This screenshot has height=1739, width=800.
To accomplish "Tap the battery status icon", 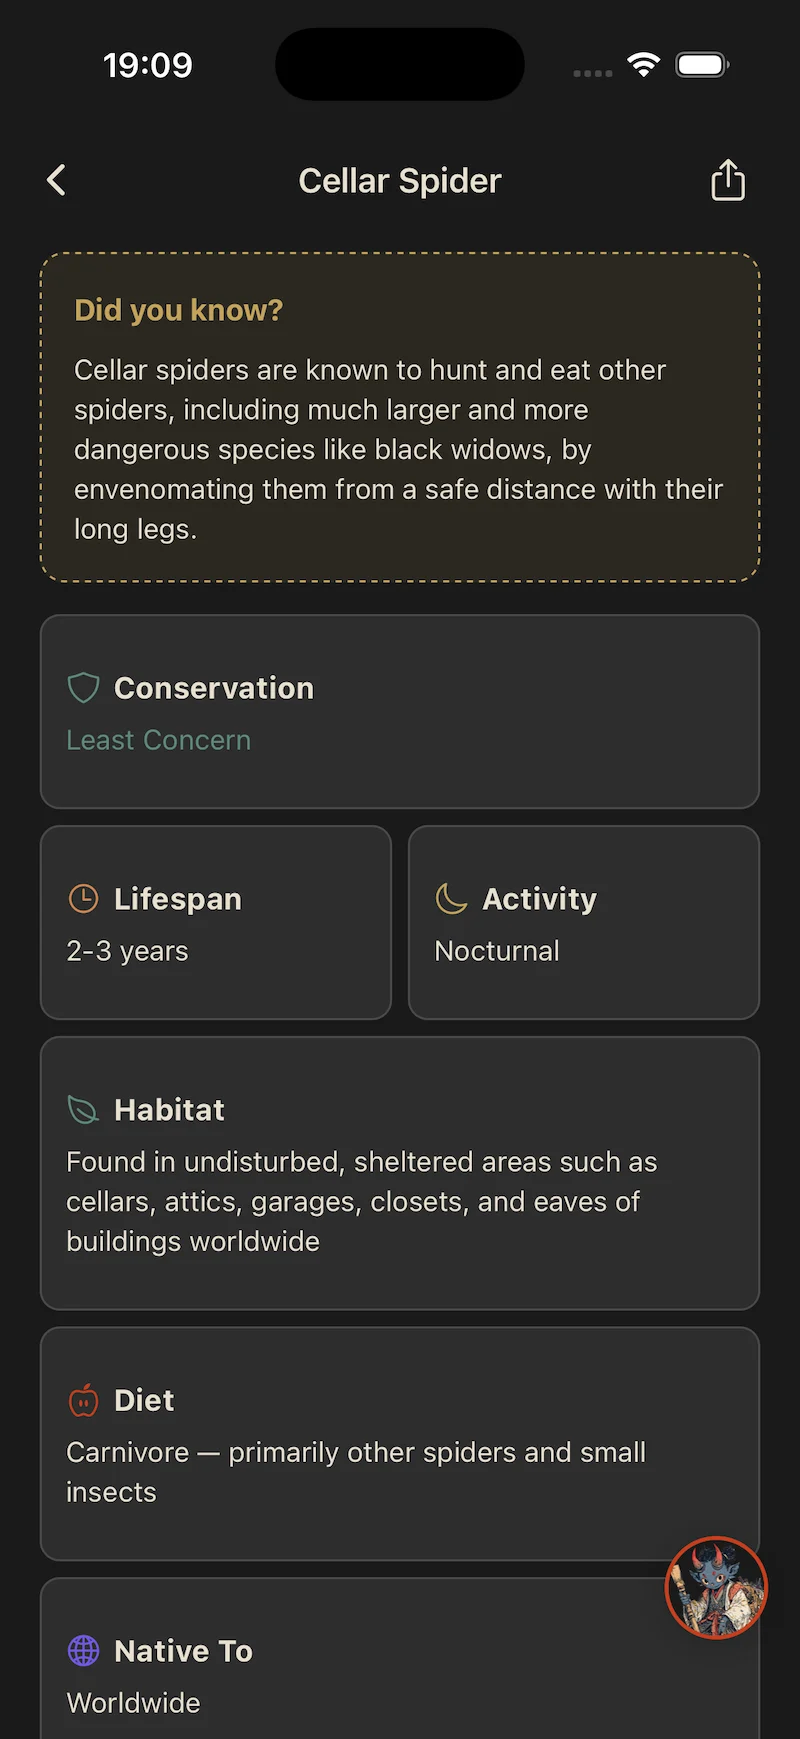I will pos(702,65).
